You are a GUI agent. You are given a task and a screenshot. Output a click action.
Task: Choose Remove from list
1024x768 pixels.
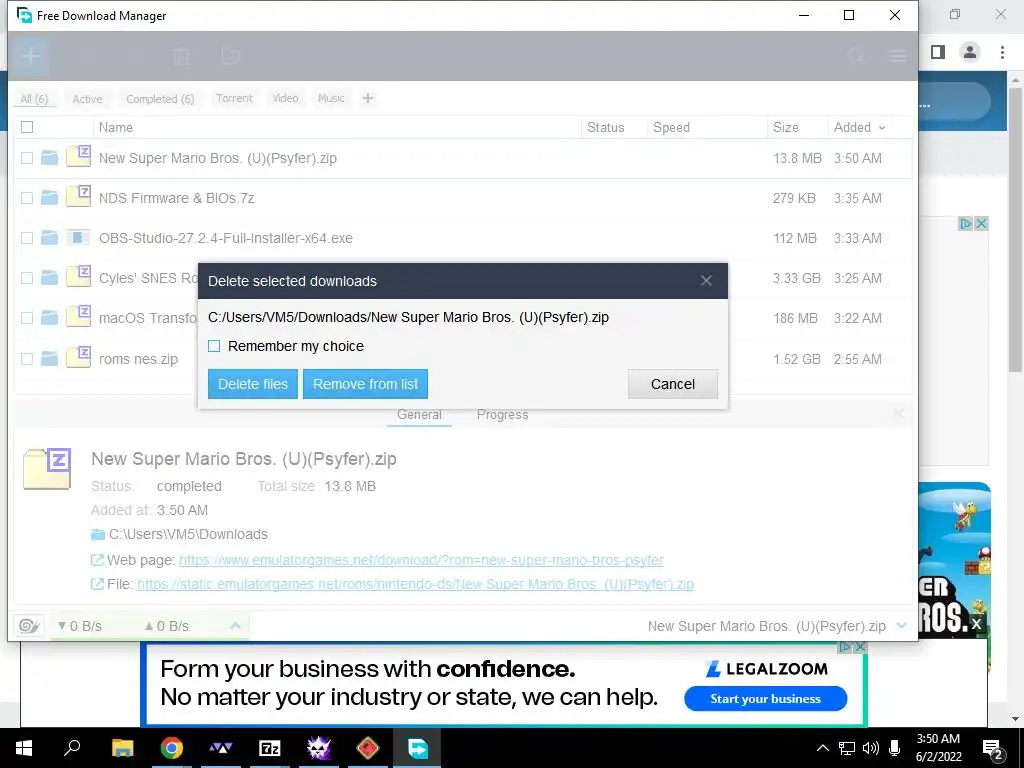click(x=365, y=384)
